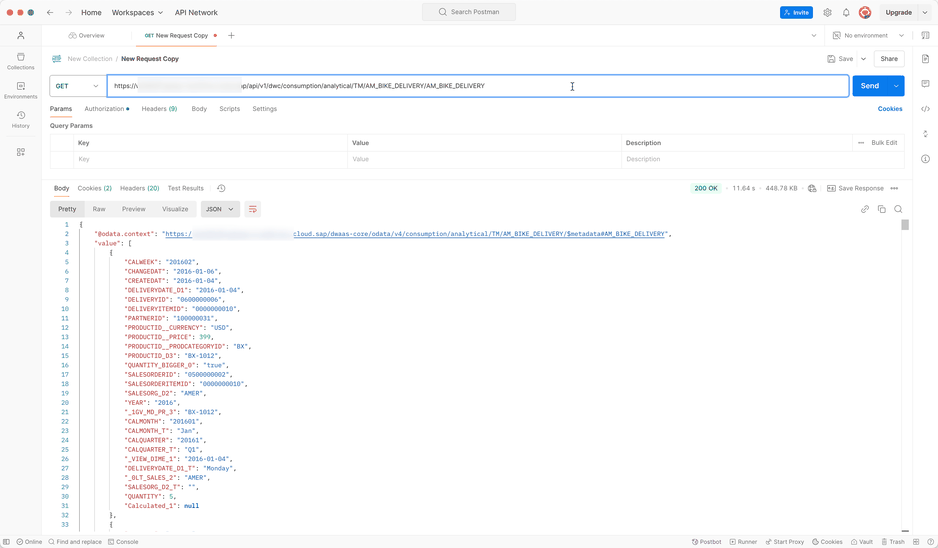Switch to the request Body tab
The width and height of the screenshot is (938, 548).
point(199,109)
